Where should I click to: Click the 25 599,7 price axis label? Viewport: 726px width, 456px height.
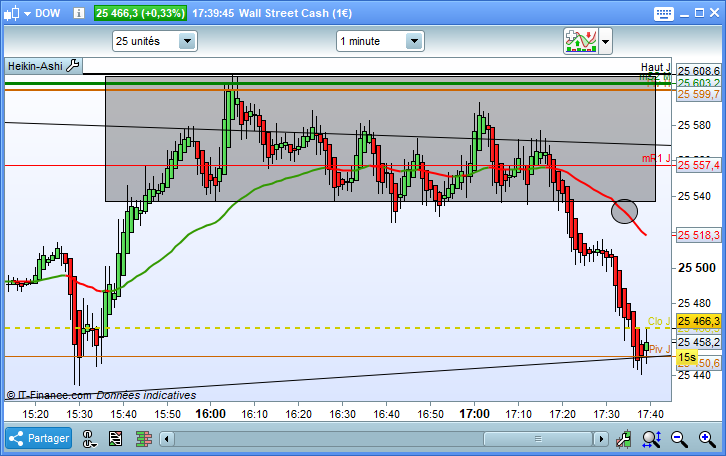click(699, 94)
